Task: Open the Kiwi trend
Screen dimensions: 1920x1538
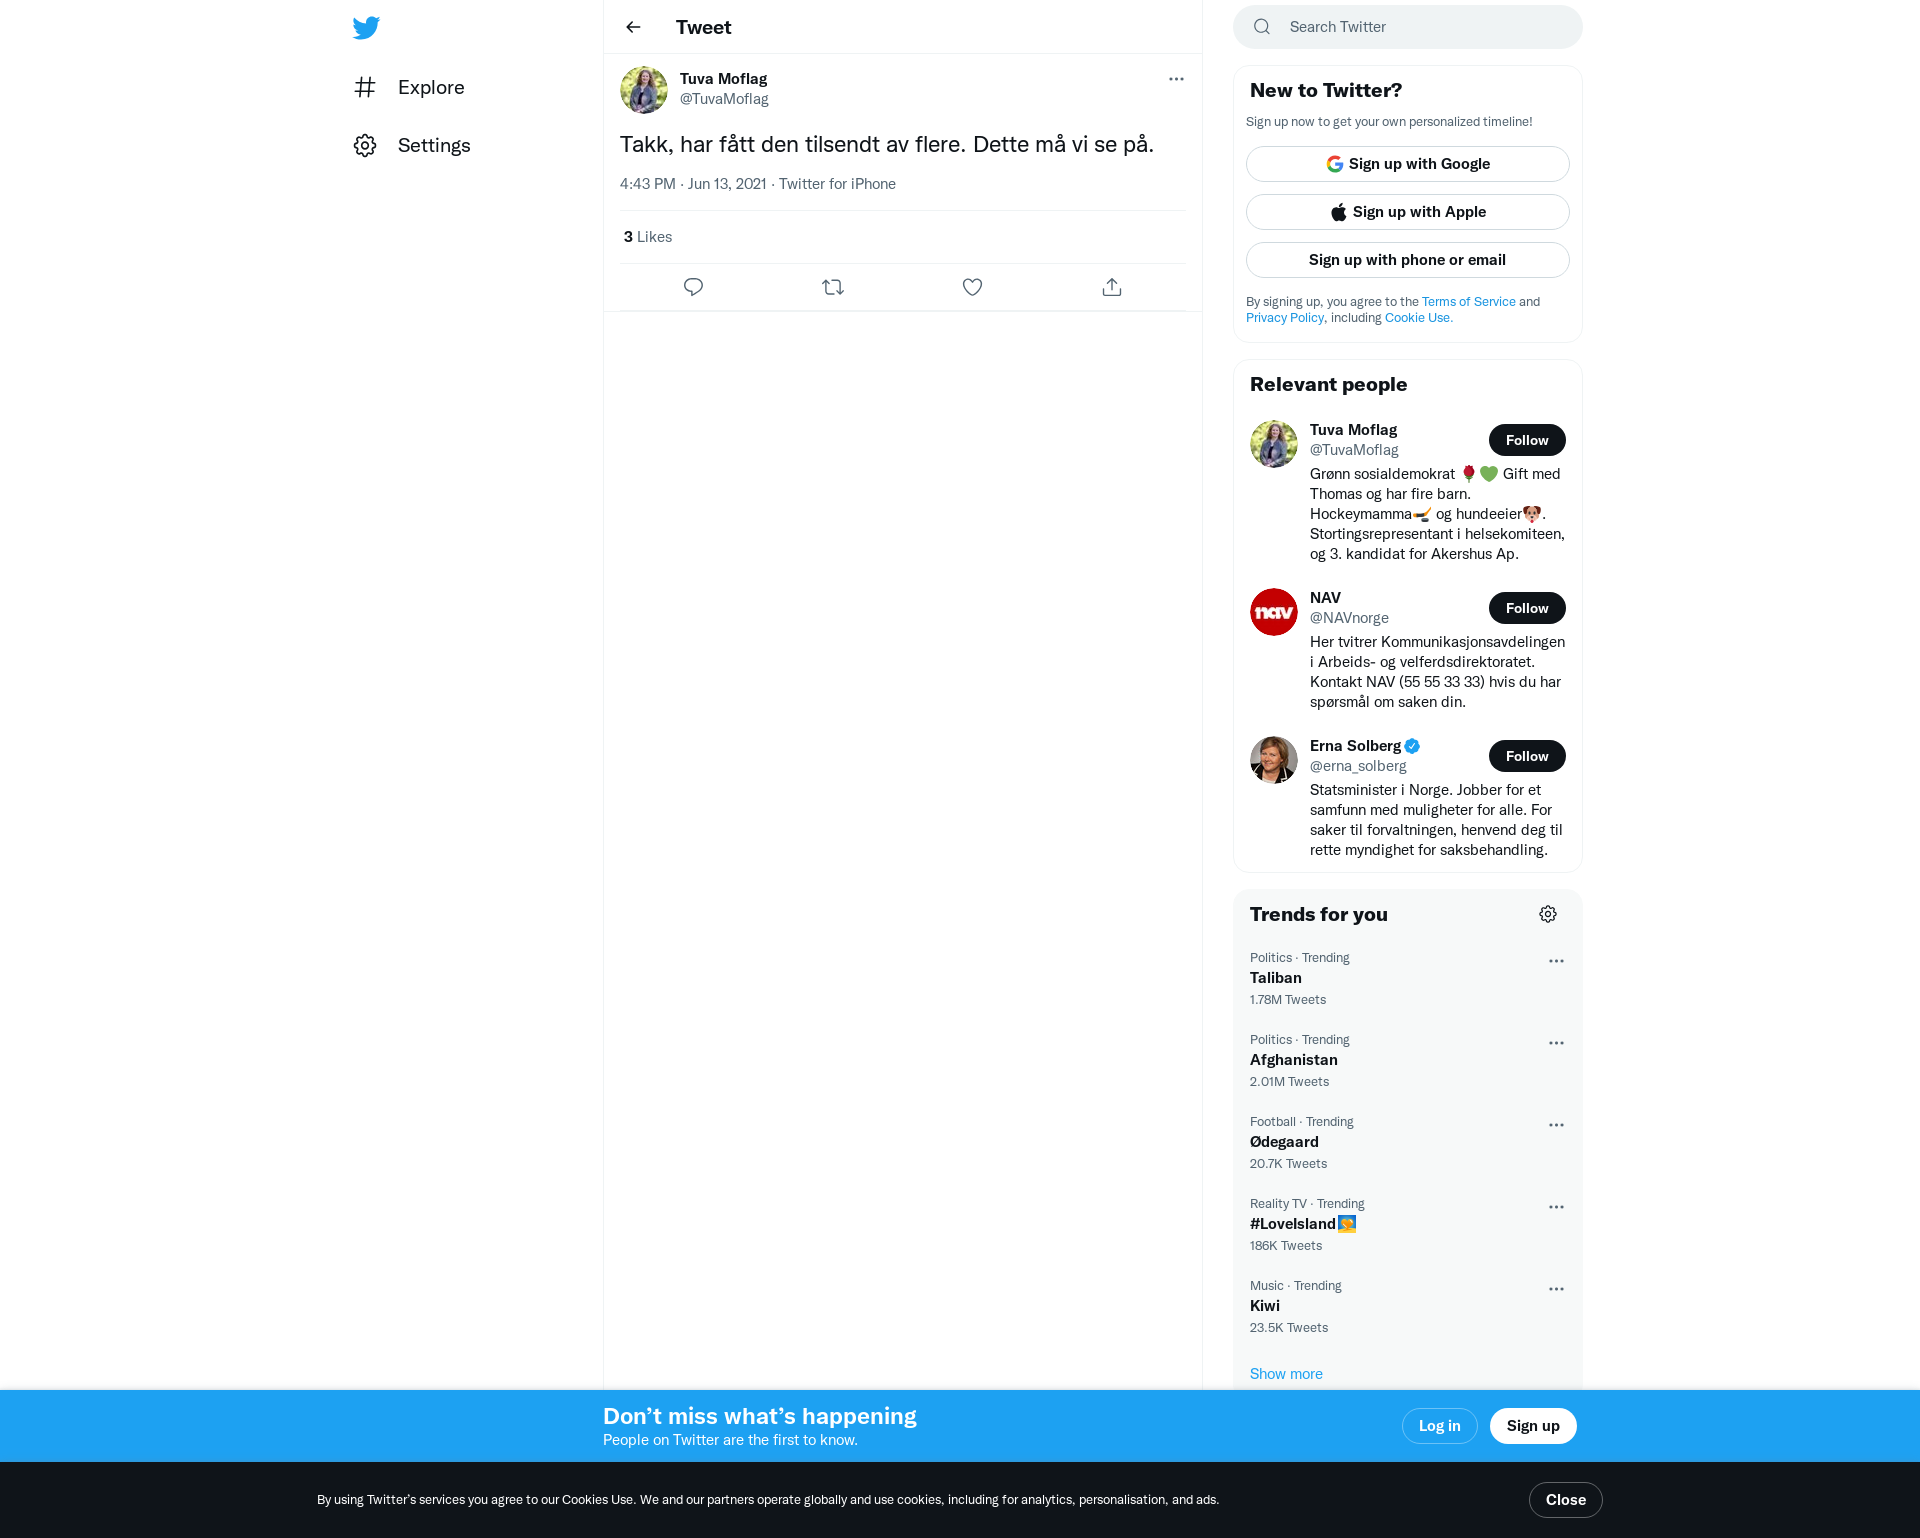Action: click(1408, 1306)
